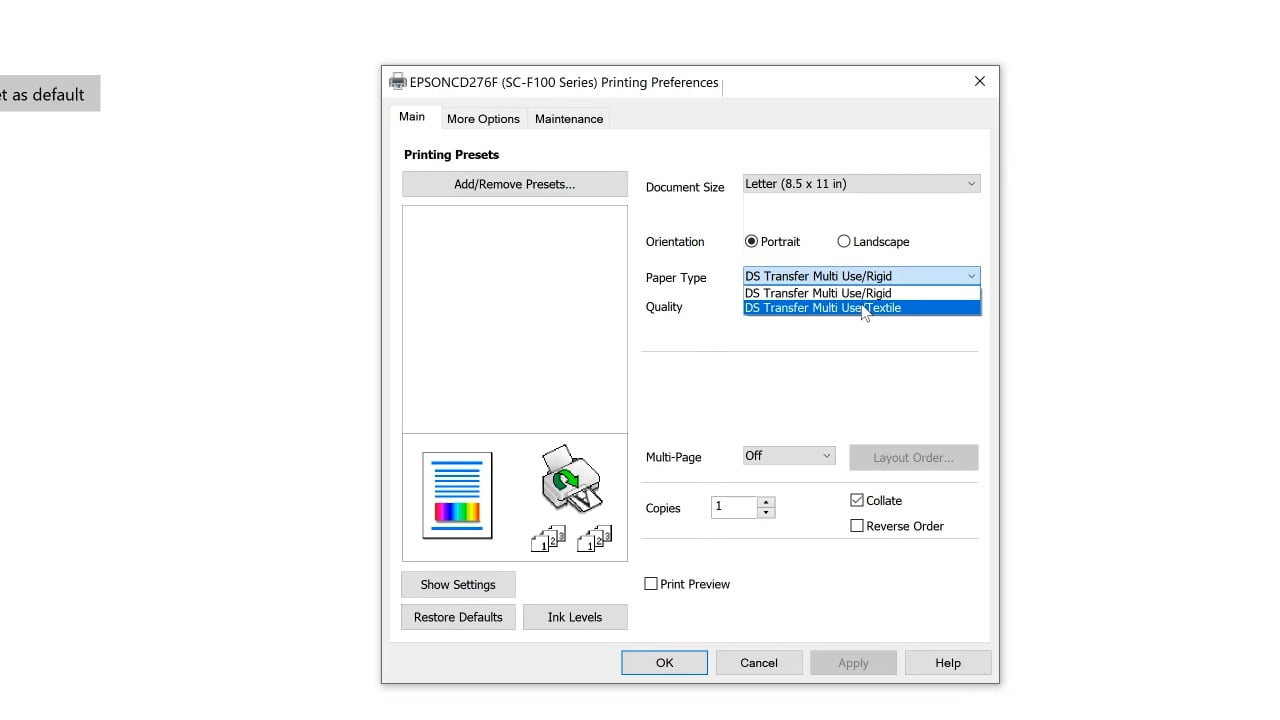
Task: Click Restore Defaults button
Action: tap(458, 617)
